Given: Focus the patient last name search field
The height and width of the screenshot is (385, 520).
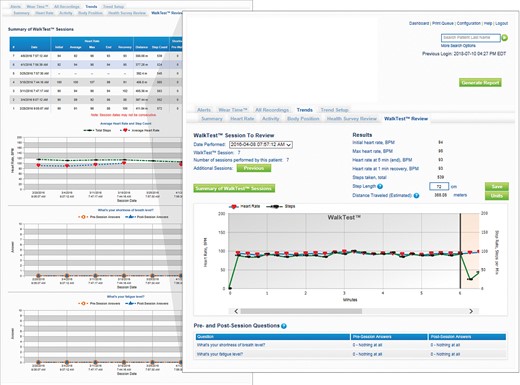Looking at the screenshot, I should [471, 38].
